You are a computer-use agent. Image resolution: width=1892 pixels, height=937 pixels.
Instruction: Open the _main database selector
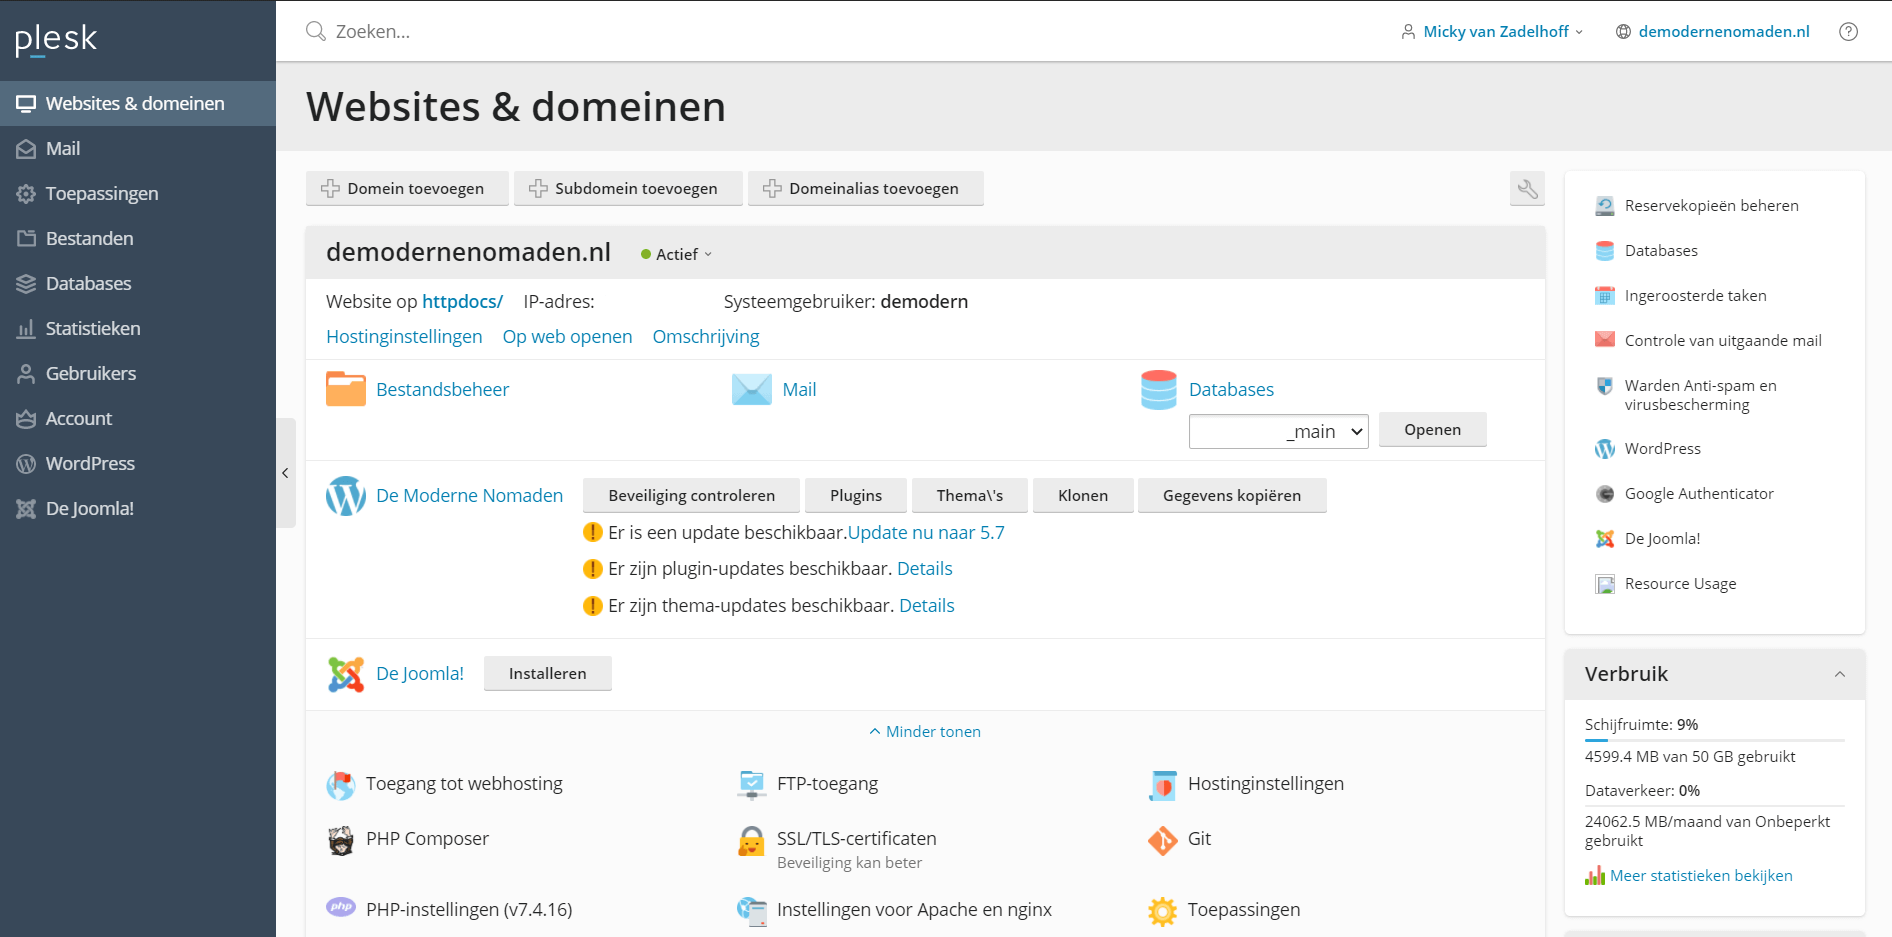click(1278, 431)
